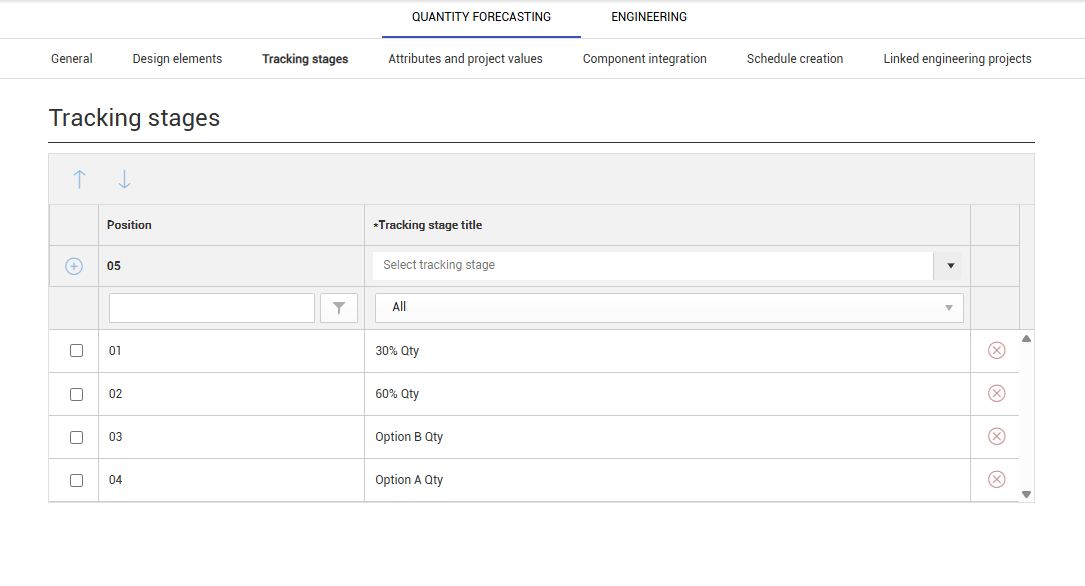Go to the Design elements tab

[177, 59]
